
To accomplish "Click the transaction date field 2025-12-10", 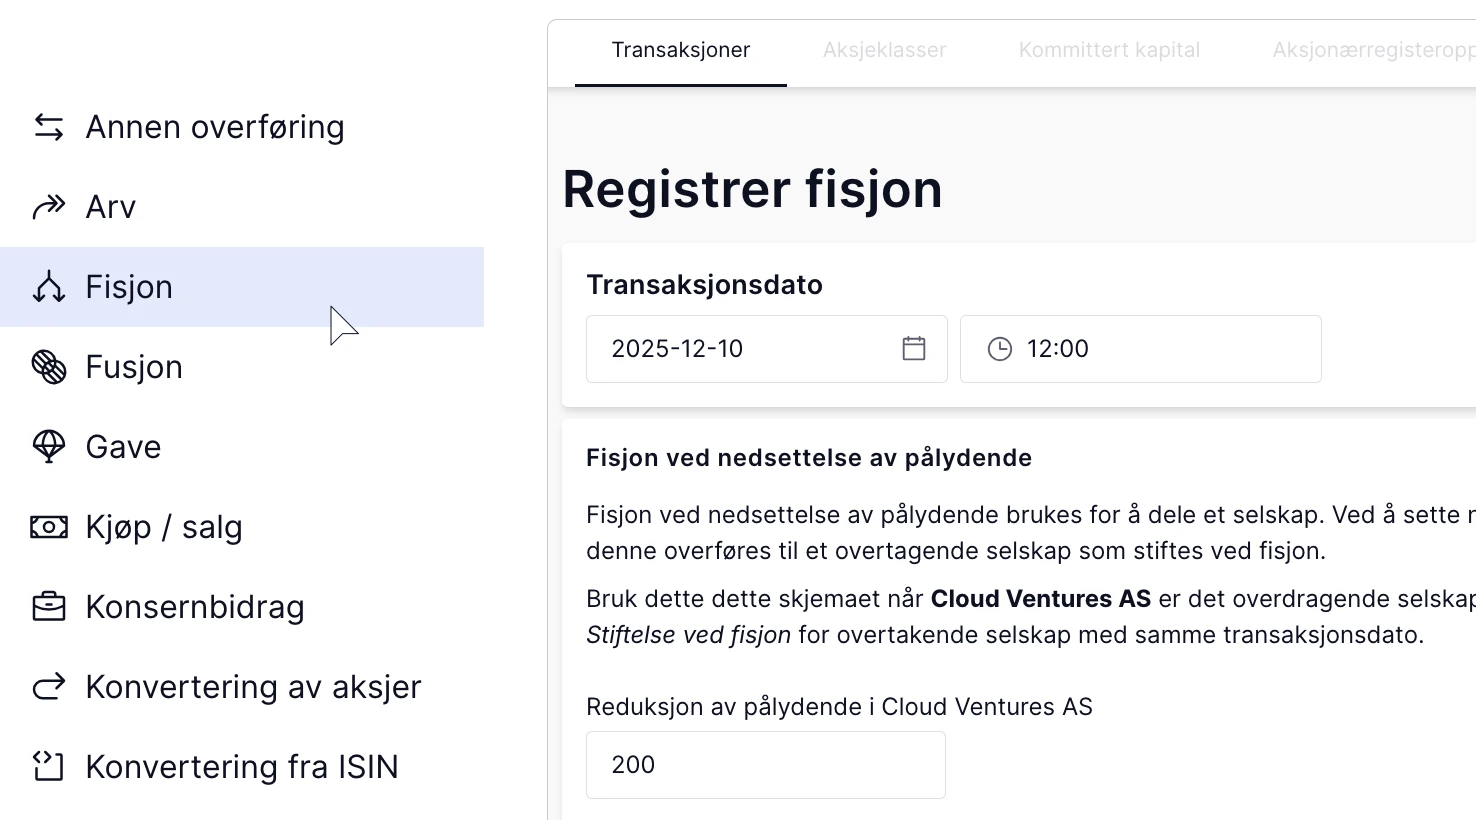I will (740, 349).
